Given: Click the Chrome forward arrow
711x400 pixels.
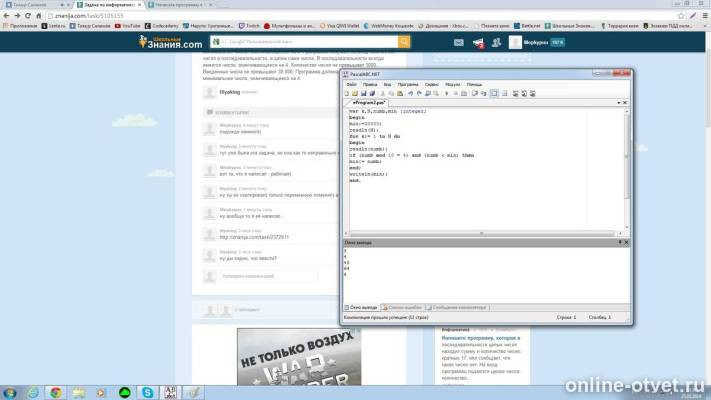Looking at the screenshot, I should point(17,15).
